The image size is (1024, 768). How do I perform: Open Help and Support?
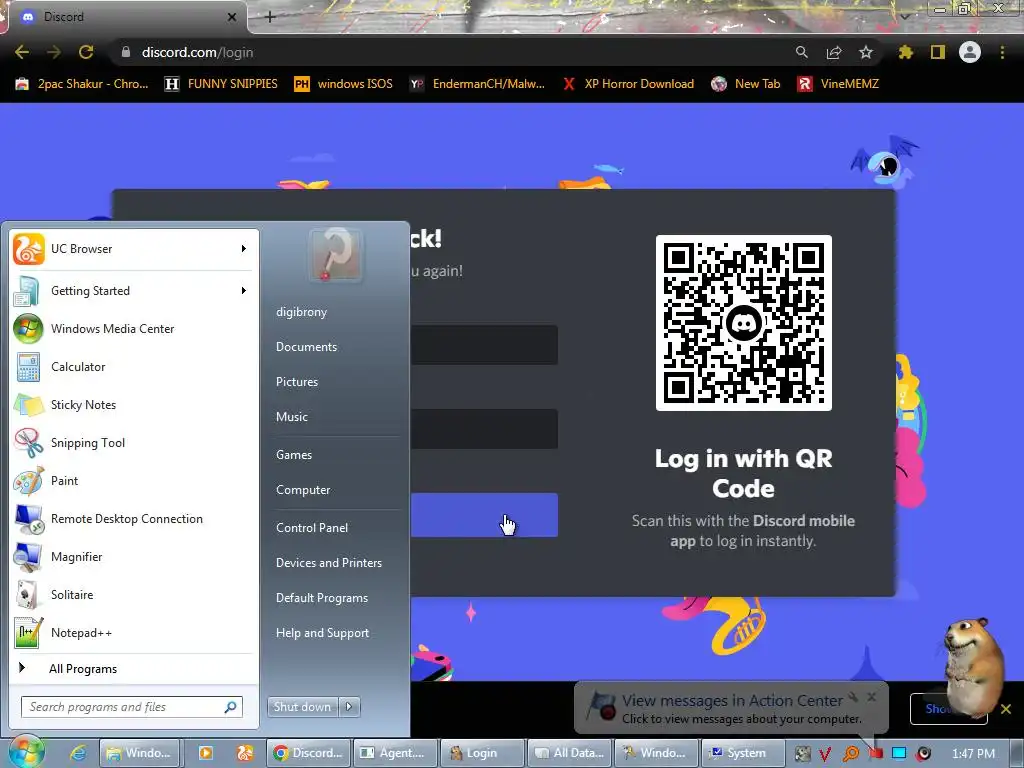(322, 633)
